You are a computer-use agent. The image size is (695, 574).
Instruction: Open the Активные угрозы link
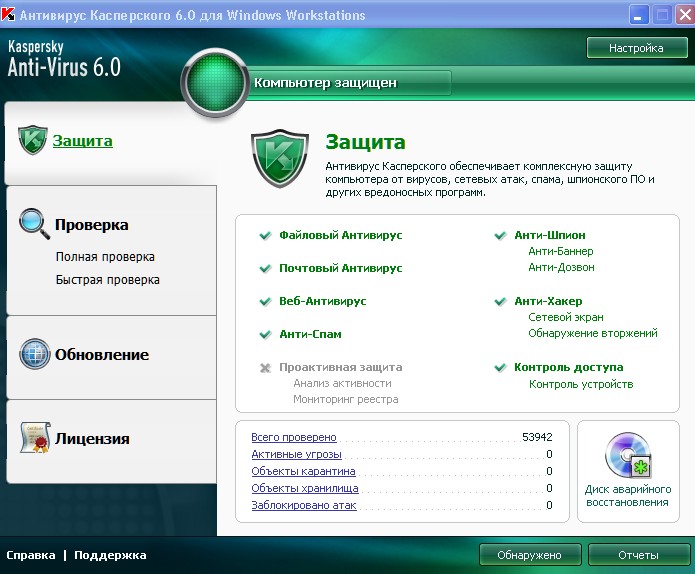tap(297, 454)
